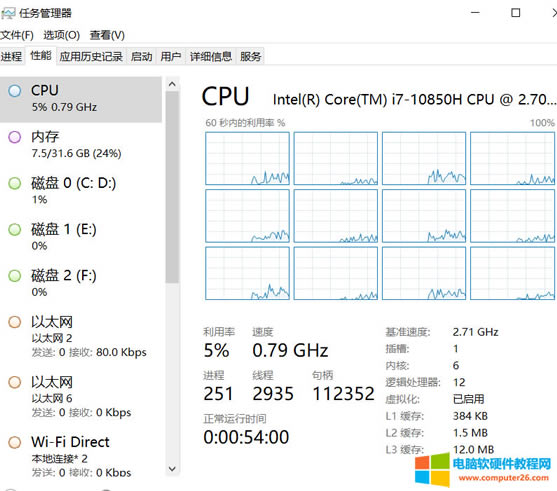Click the Wi-Fi Direct orange circle icon
The image size is (557, 491).
(15, 442)
